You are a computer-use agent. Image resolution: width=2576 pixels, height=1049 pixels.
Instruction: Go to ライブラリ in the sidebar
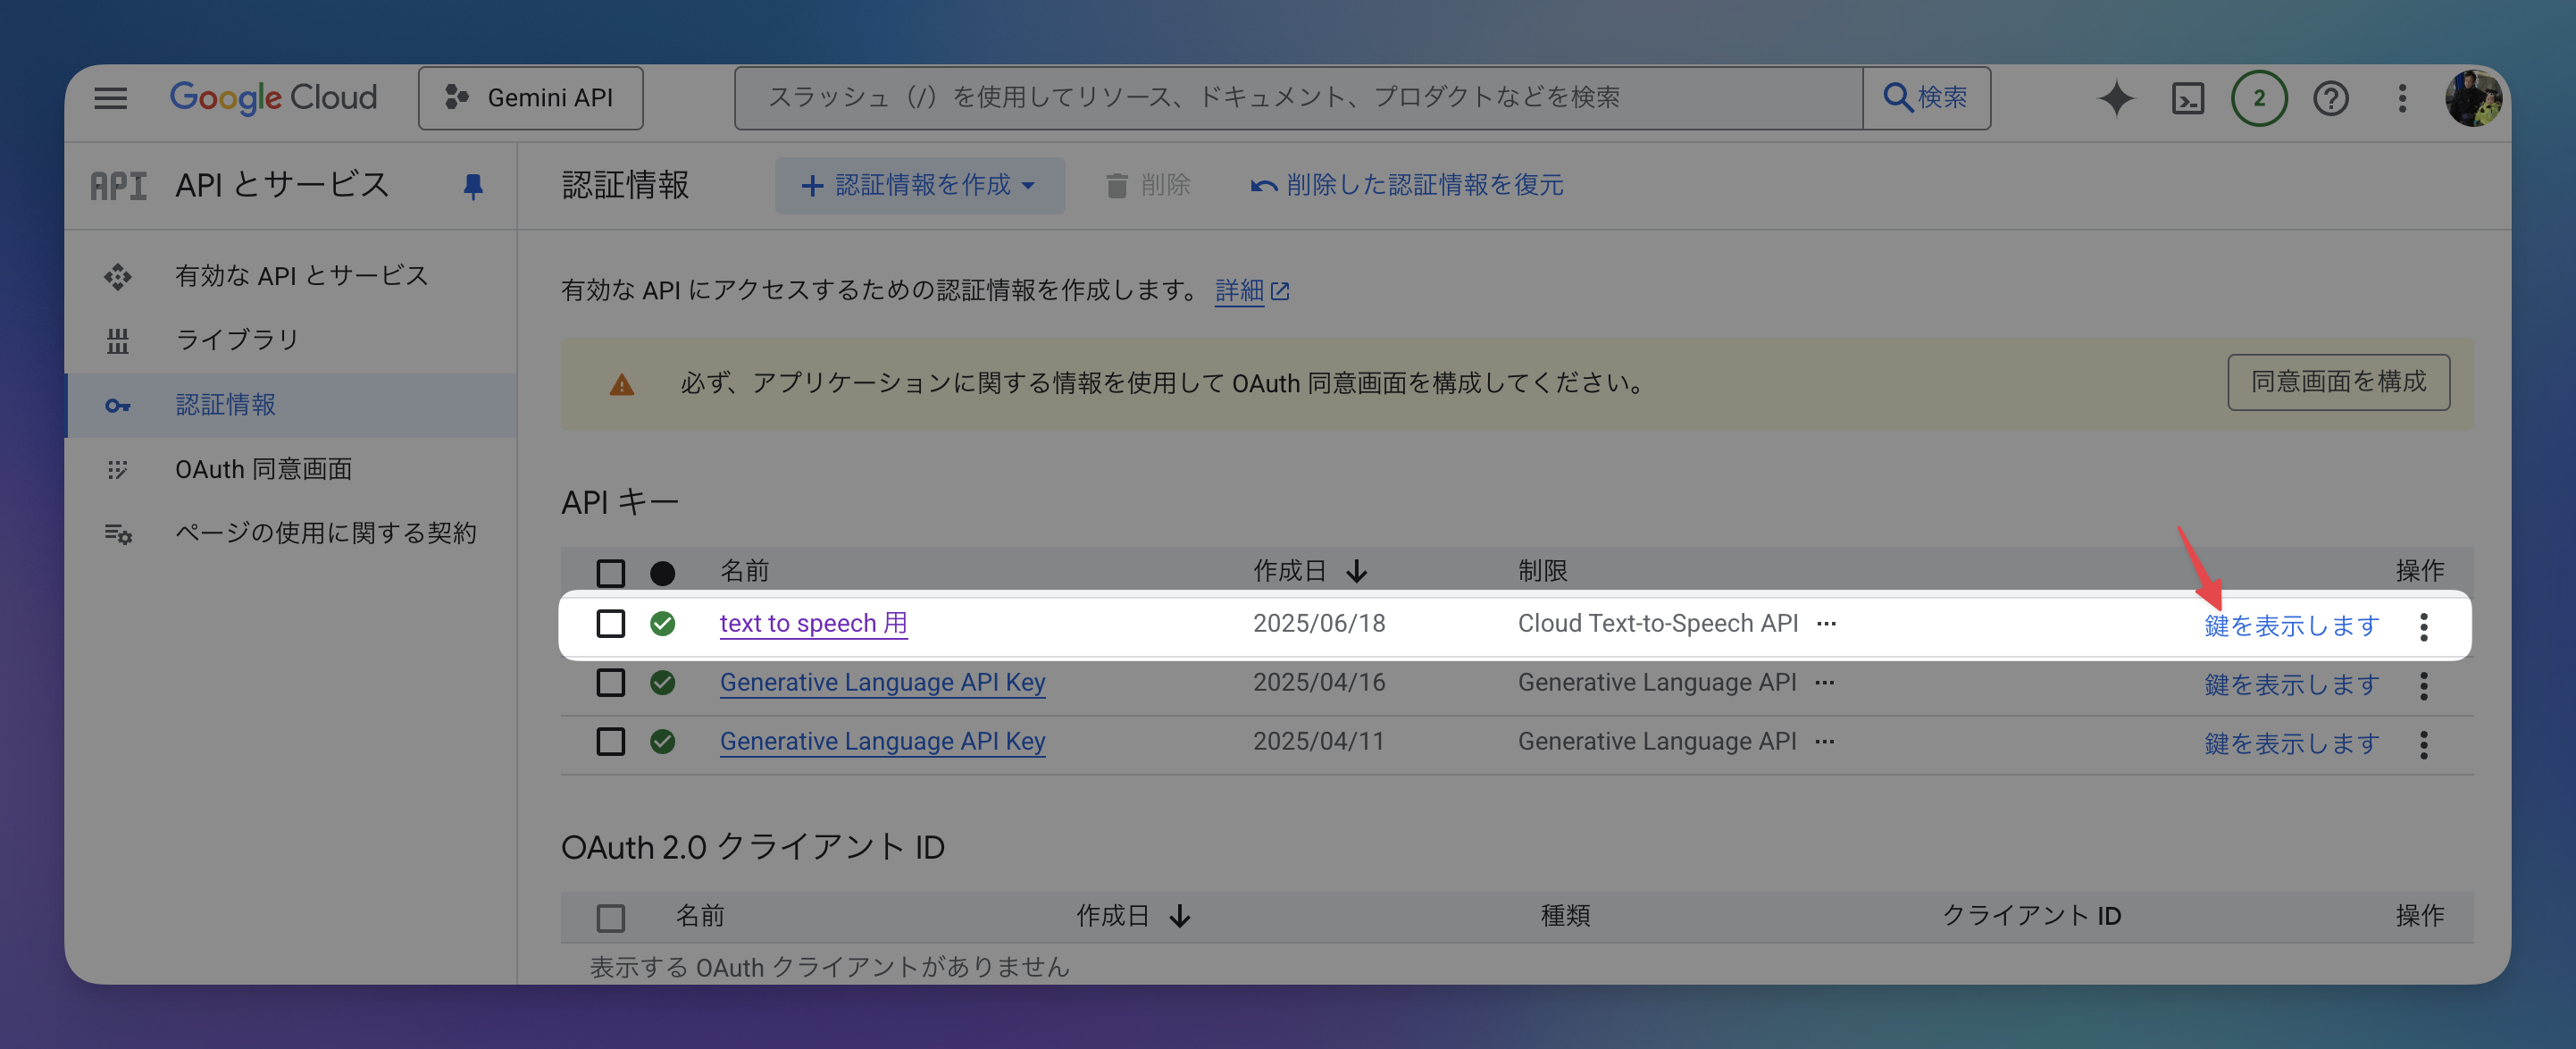coord(237,340)
